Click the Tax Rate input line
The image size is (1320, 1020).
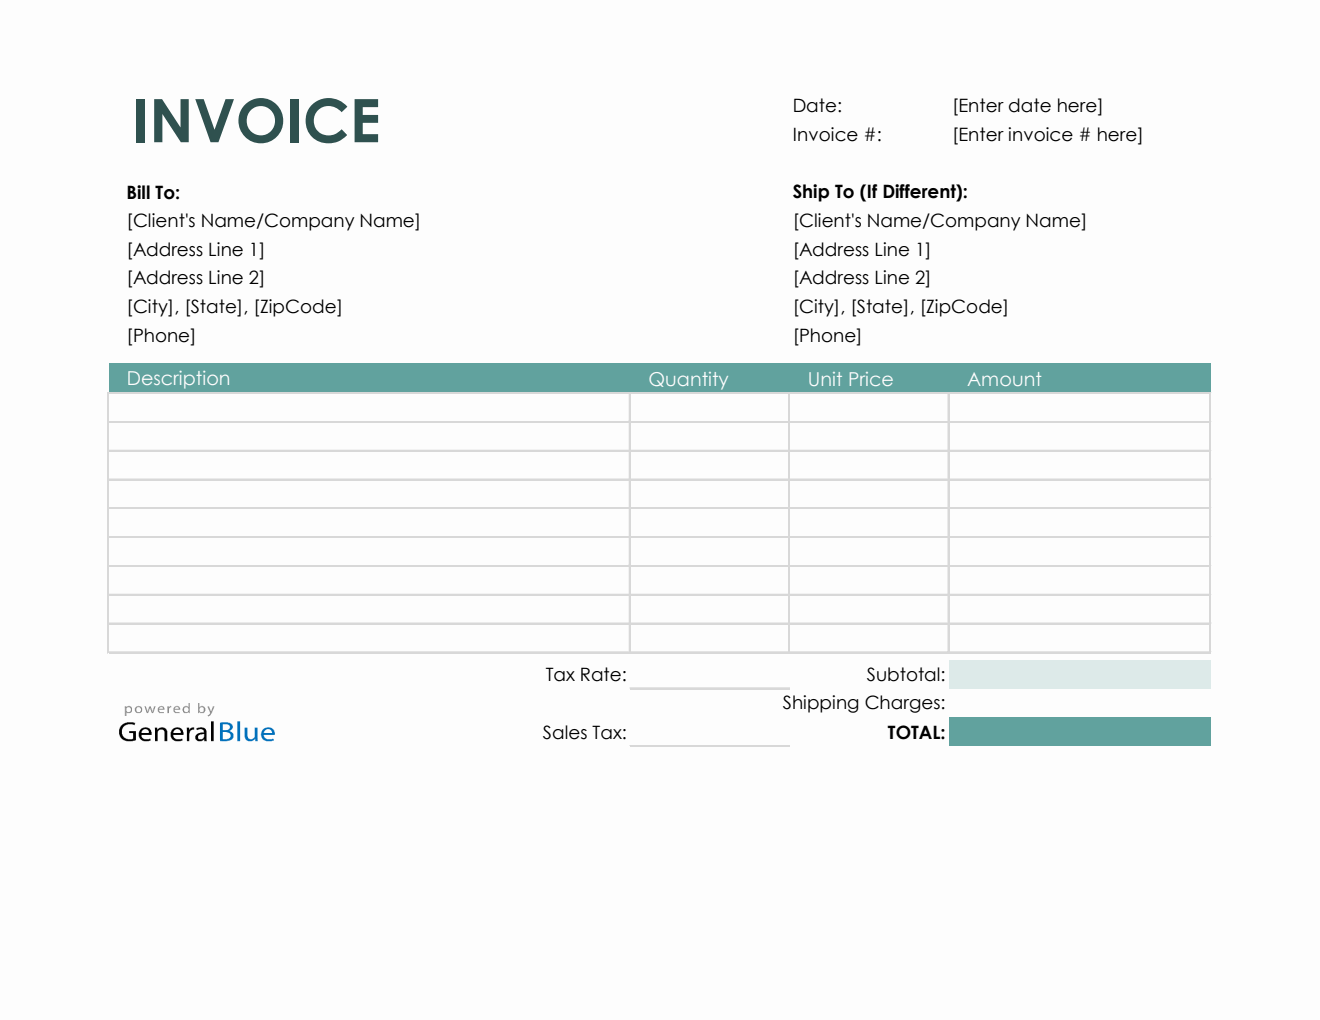(x=710, y=676)
